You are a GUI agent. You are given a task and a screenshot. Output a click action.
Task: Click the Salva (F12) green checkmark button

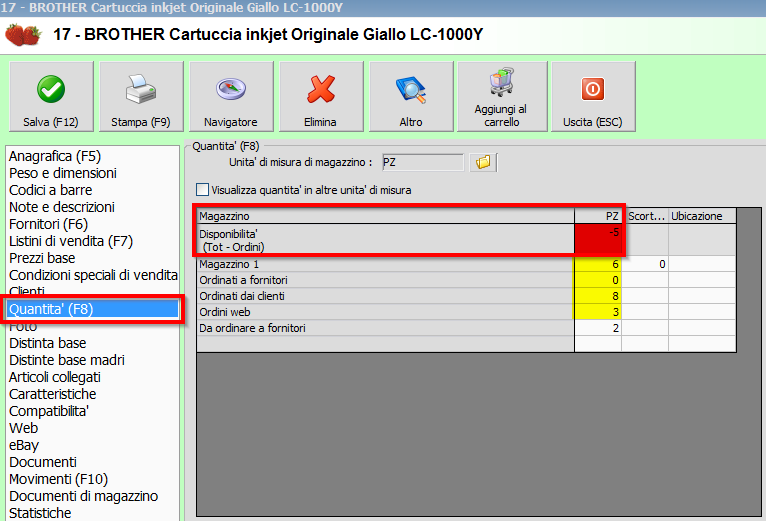pyautogui.click(x=51, y=96)
